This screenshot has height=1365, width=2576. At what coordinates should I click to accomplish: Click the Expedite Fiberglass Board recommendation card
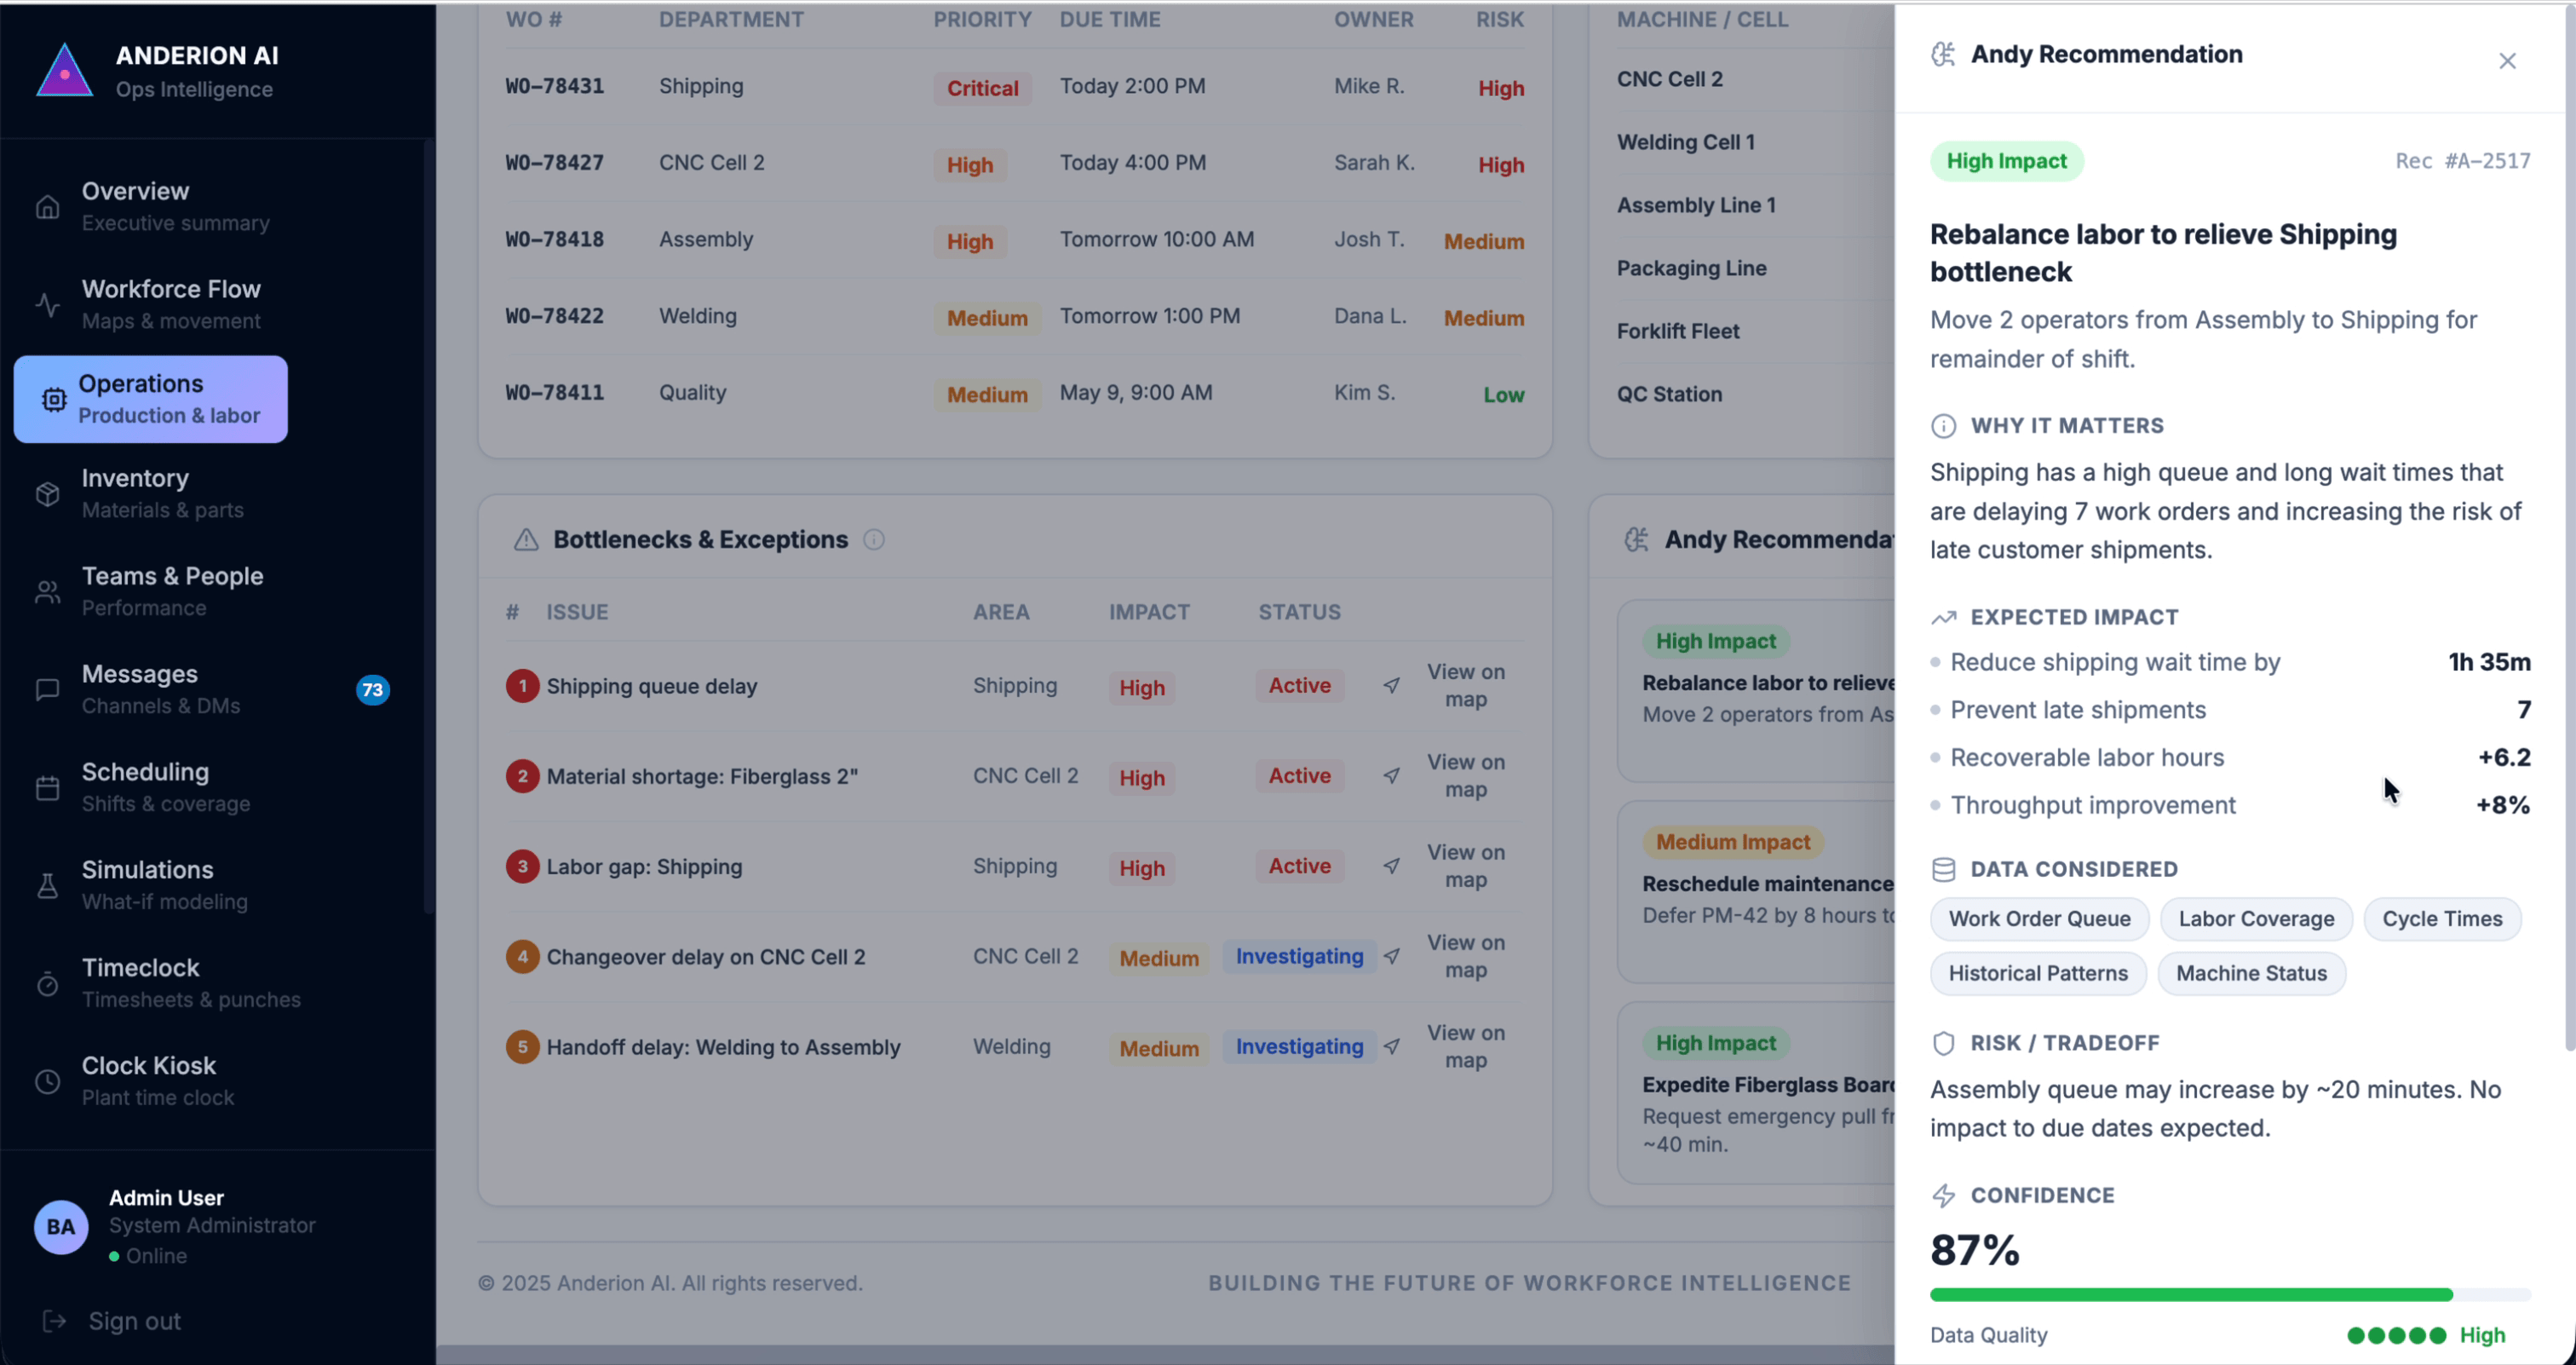click(1756, 1093)
